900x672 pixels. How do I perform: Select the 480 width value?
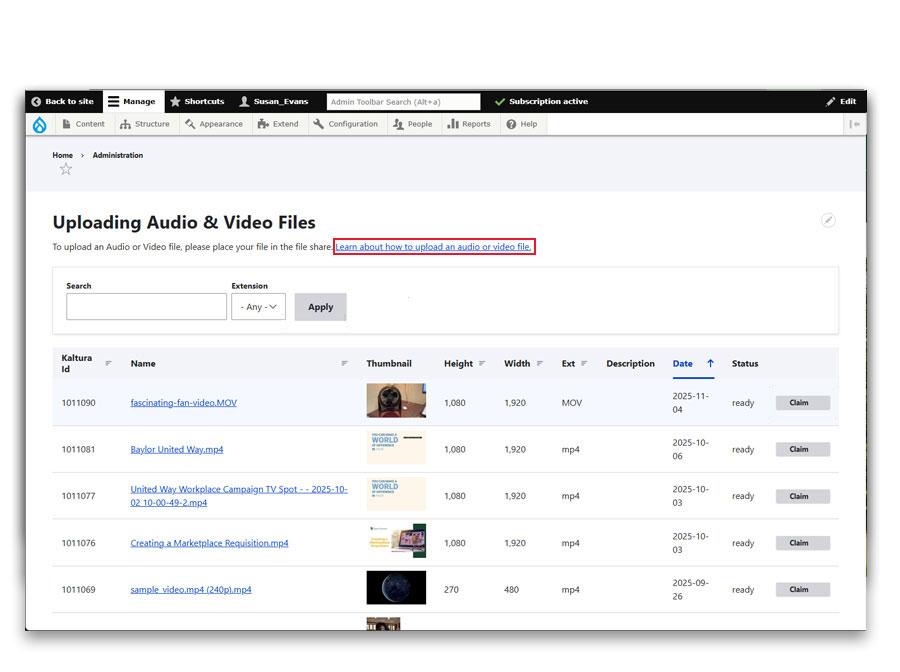click(511, 589)
